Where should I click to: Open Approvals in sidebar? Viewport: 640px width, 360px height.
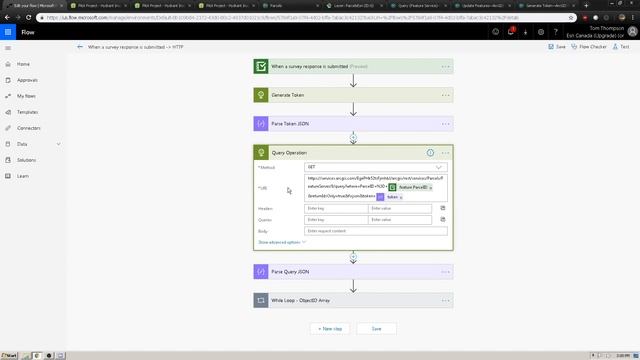[27, 80]
